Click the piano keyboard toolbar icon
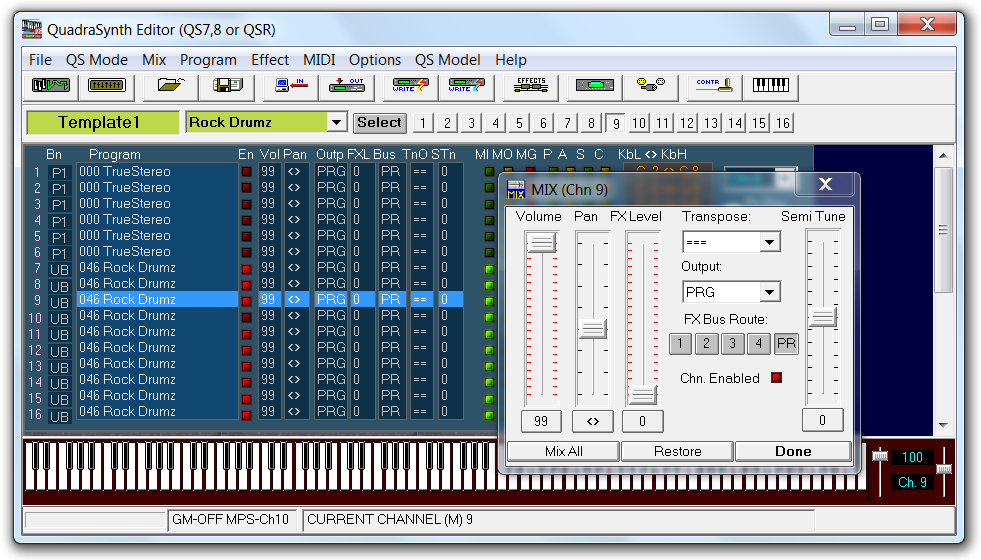 pyautogui.click(x=770, y=87)
